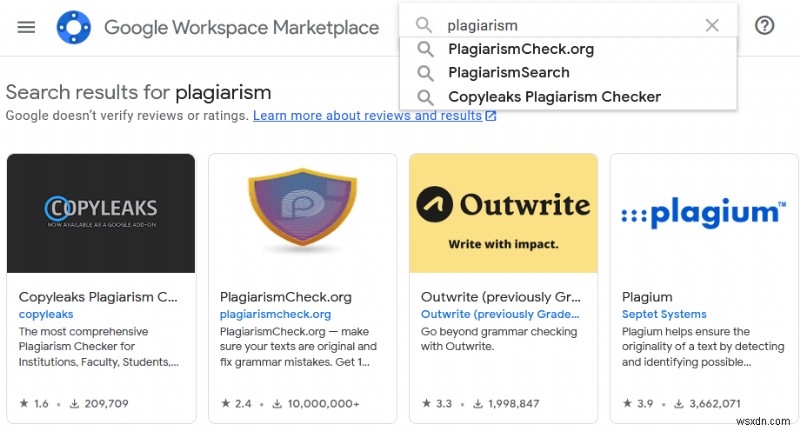Viewport: 800px width, 430px height.
Task: Visit the Septet Systems developer link
Action: (664, 314)
